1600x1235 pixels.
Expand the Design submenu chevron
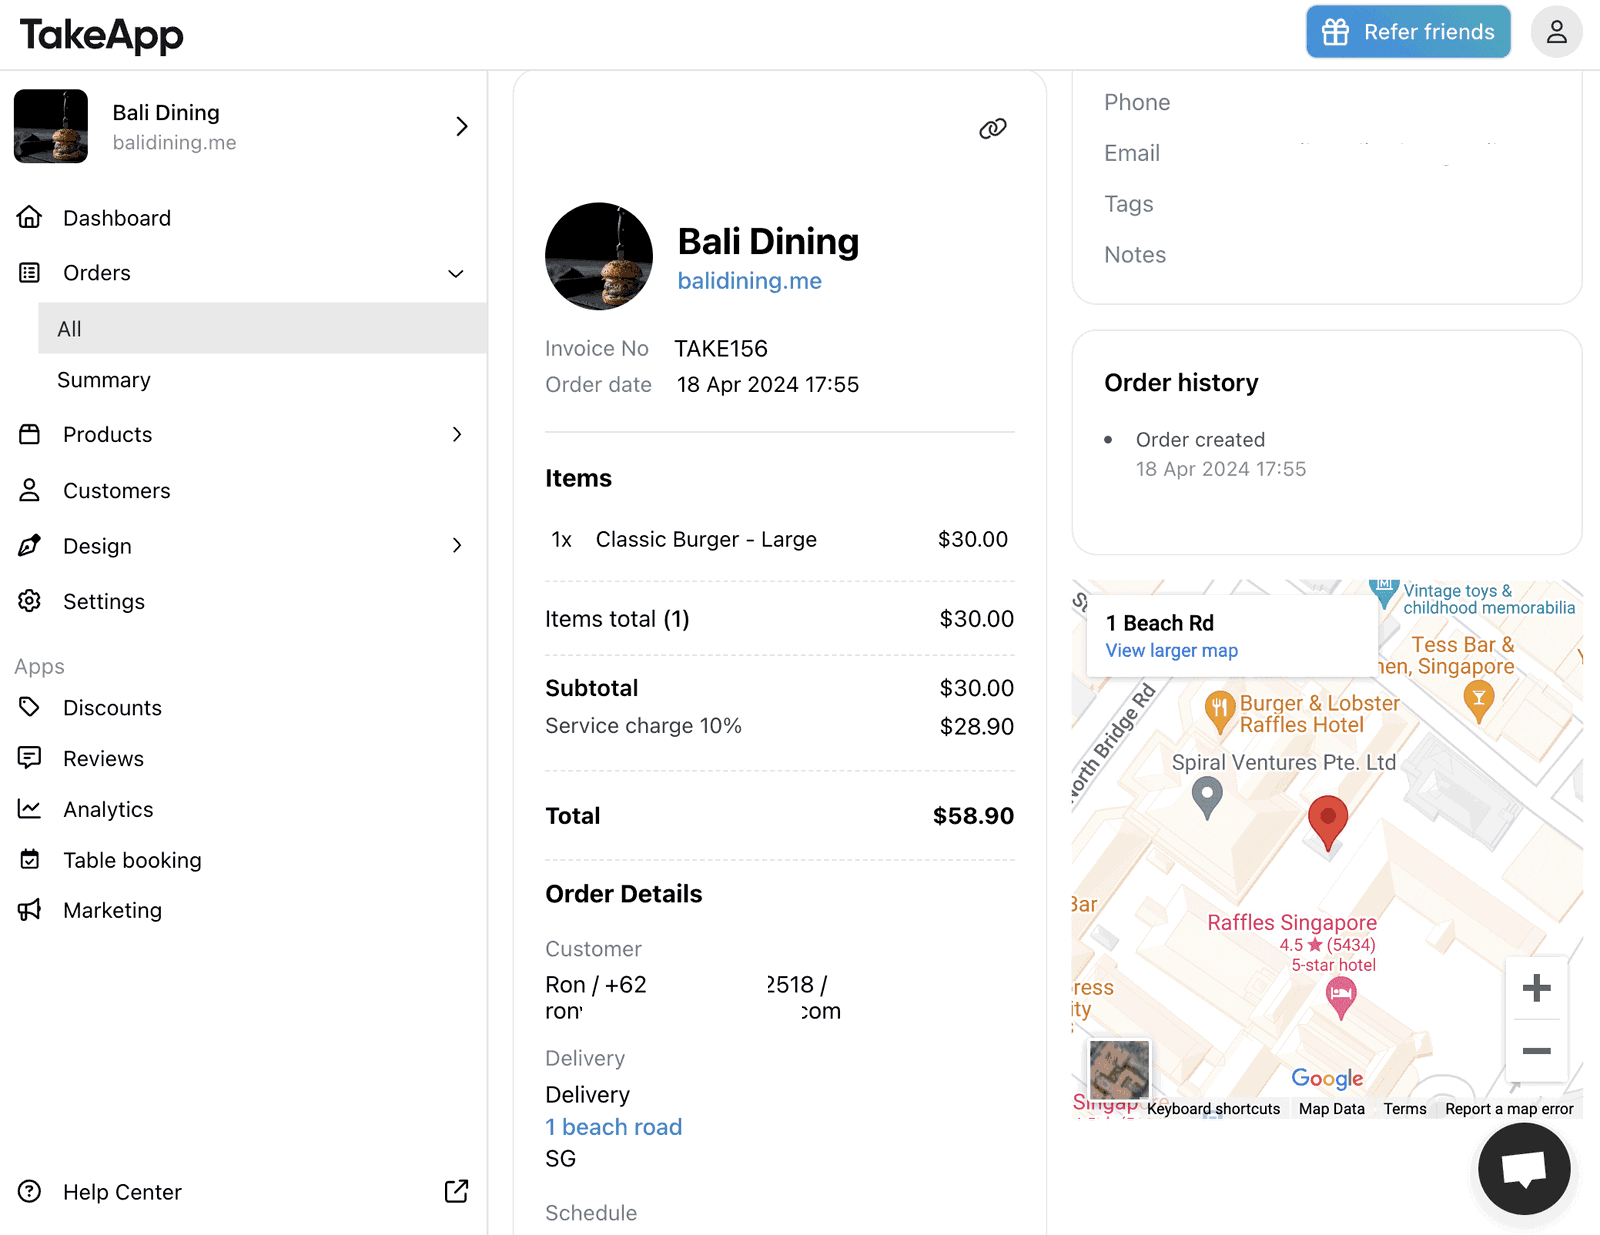coord(457,545)
